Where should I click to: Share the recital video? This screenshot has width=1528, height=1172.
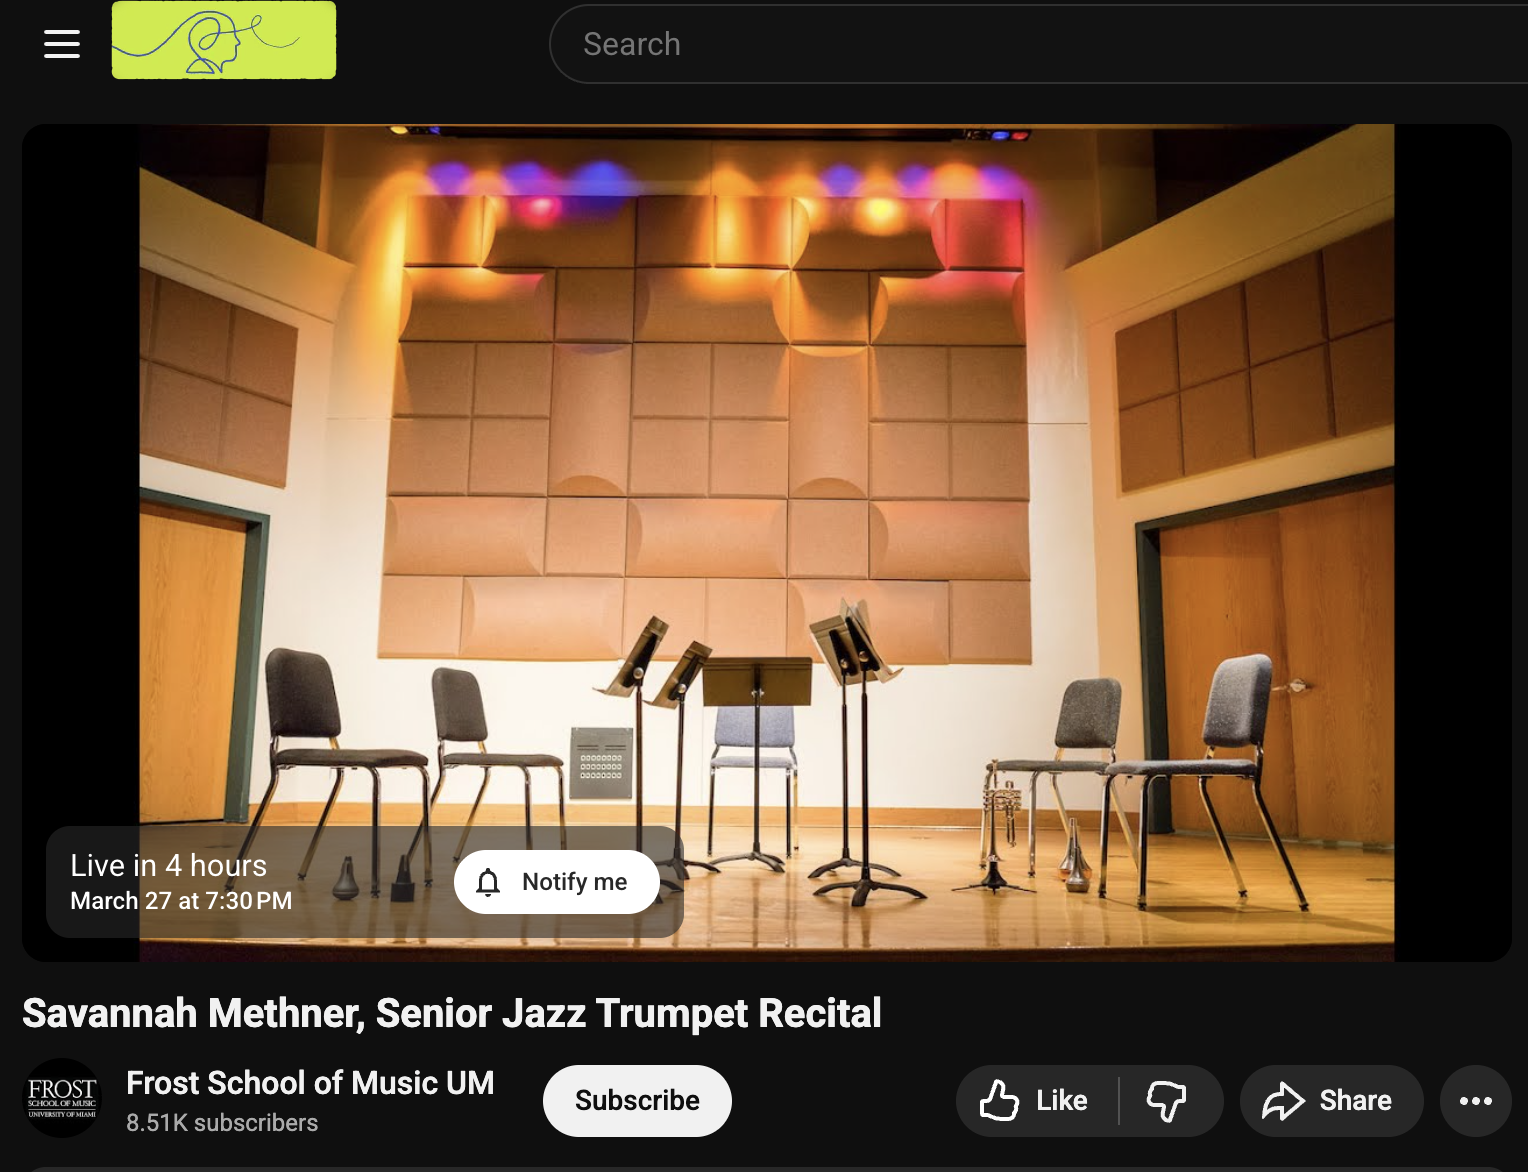(x=1331, y=1101)
